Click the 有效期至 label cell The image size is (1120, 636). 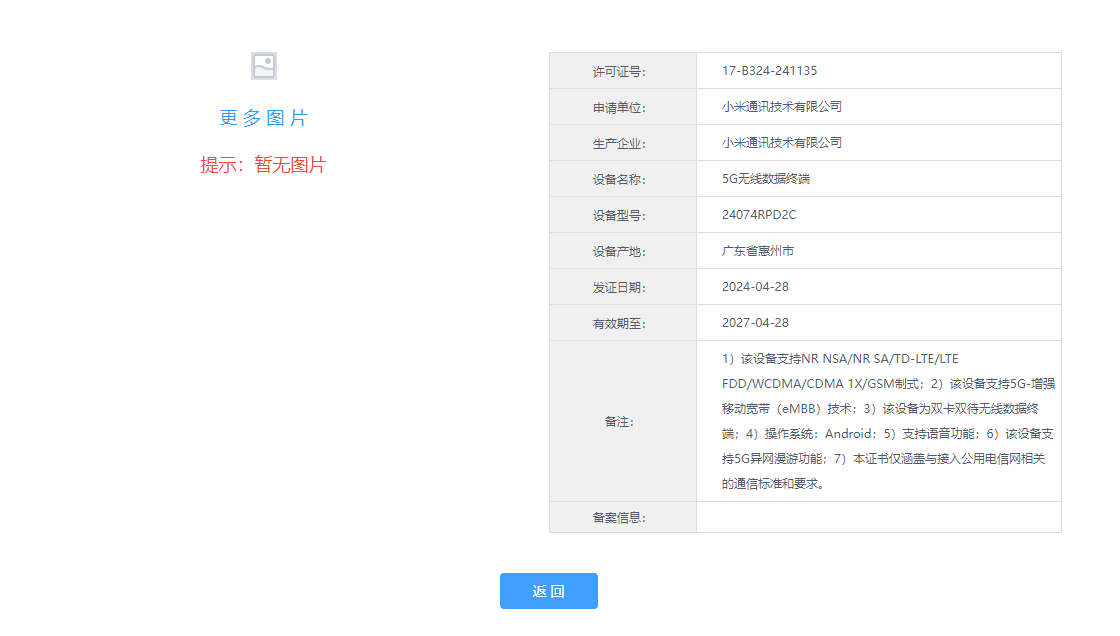623,323
